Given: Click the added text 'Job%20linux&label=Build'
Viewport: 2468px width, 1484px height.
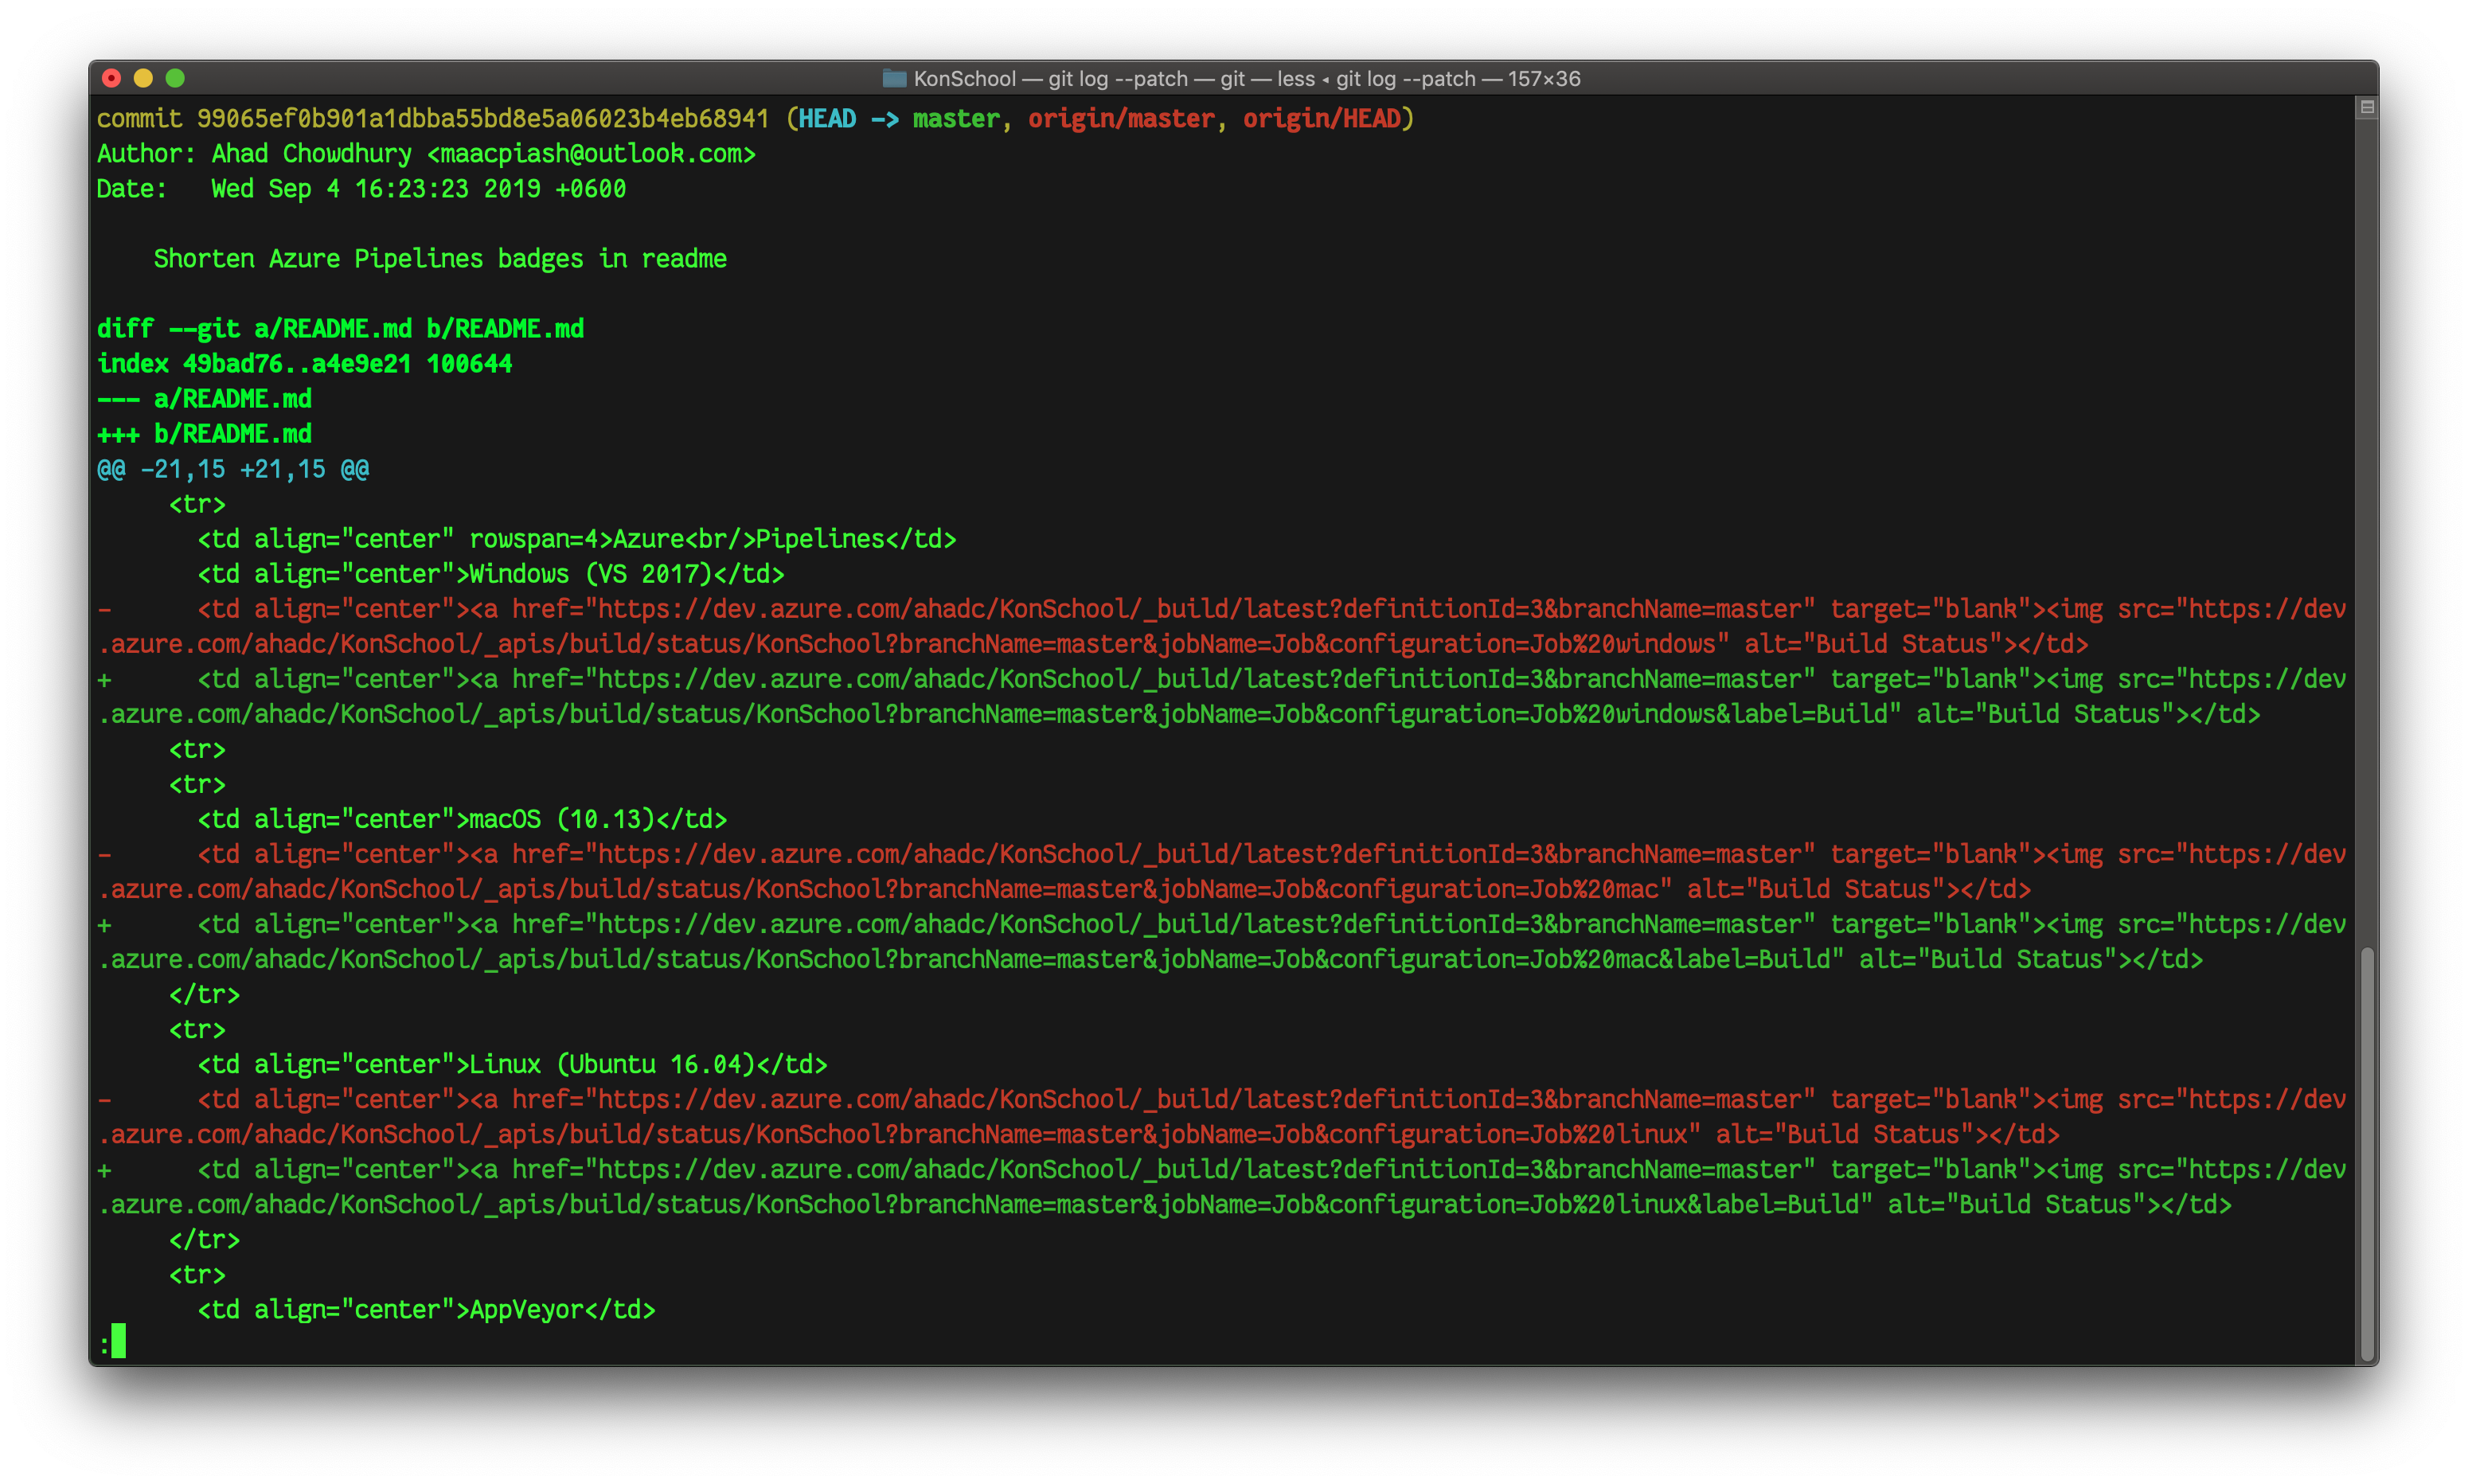Looking at the screenshot, I should click(x=1694, y=1204).
